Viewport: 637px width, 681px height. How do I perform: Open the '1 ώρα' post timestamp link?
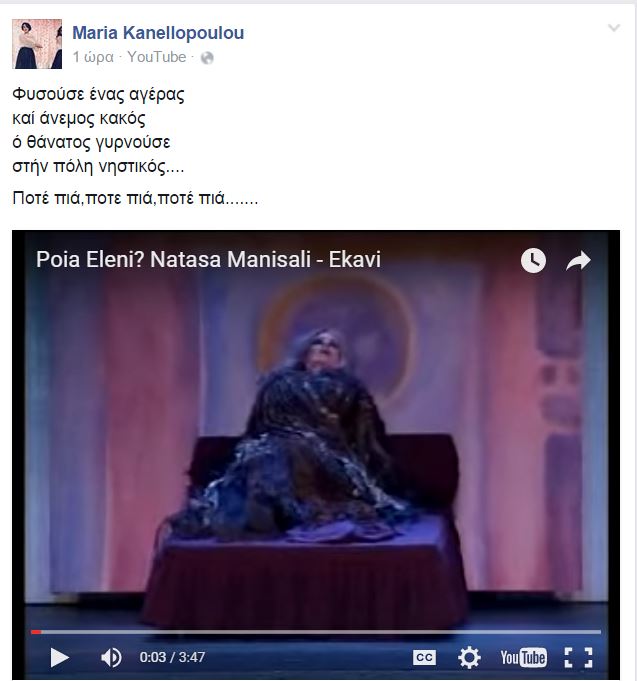93,57
